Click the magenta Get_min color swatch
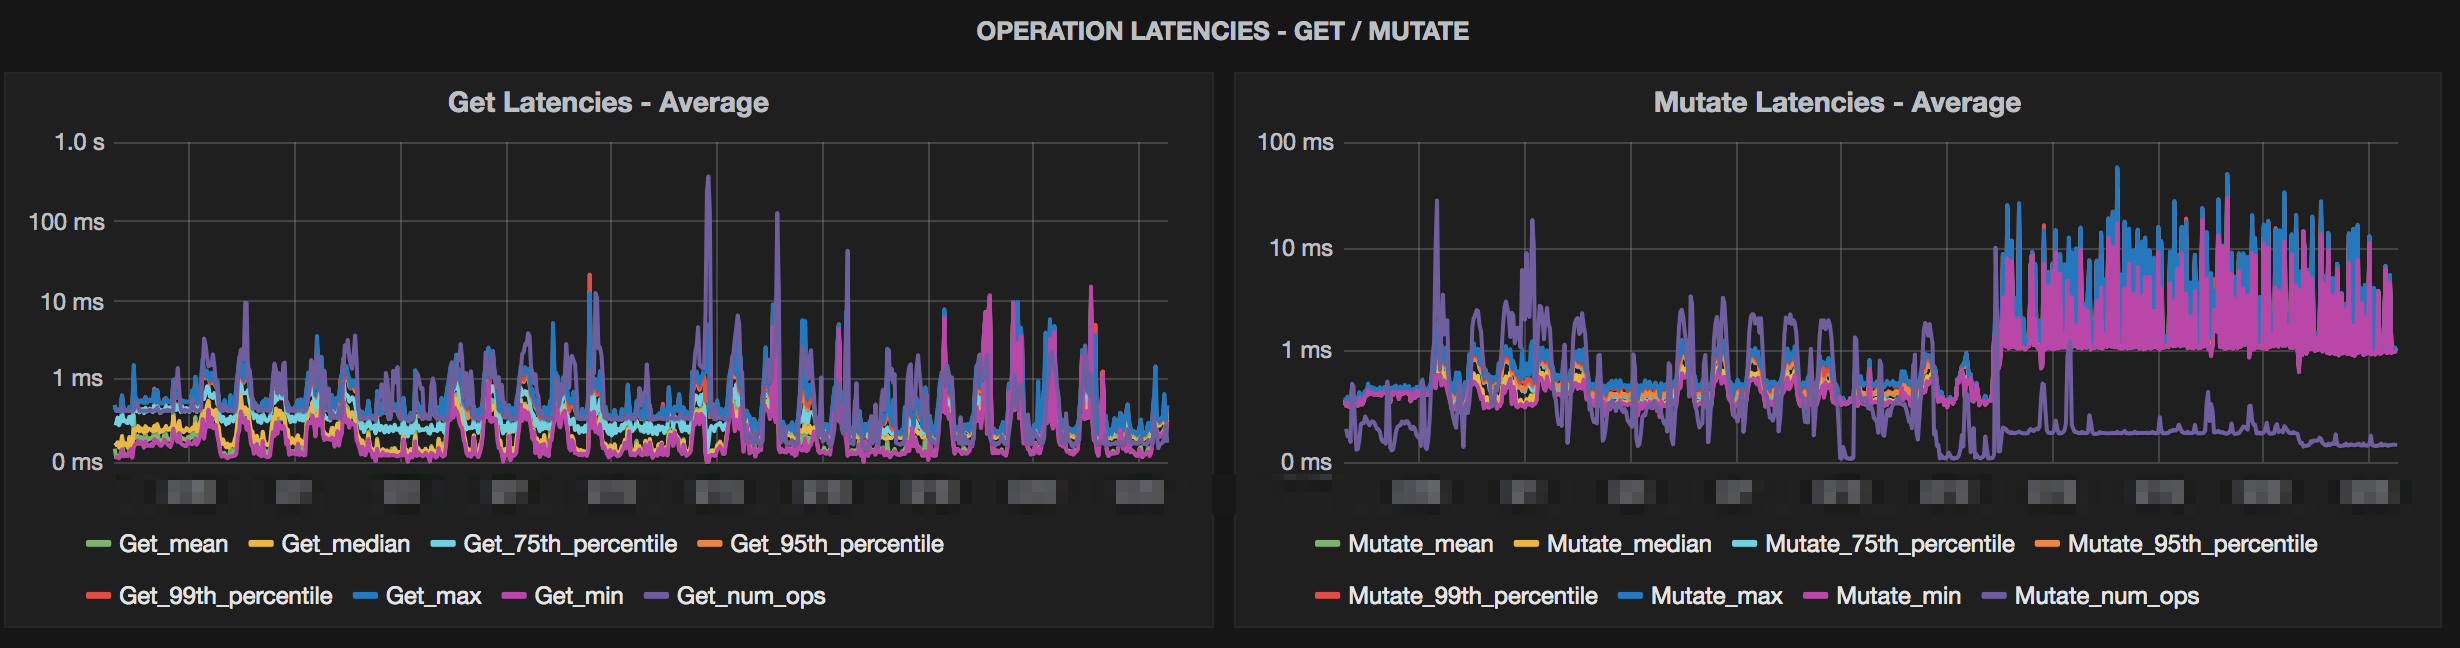The height and width of the screenshot is (648, 2460). coord(514,596)
